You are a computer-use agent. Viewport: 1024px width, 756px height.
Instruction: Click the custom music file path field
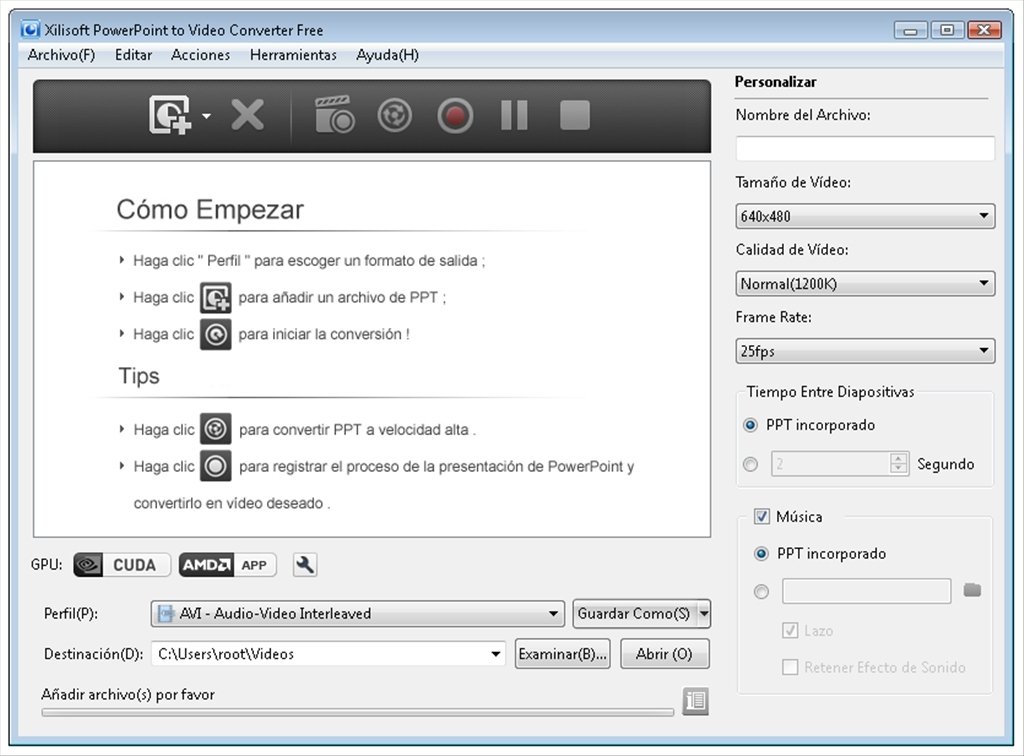pos(867,591)
